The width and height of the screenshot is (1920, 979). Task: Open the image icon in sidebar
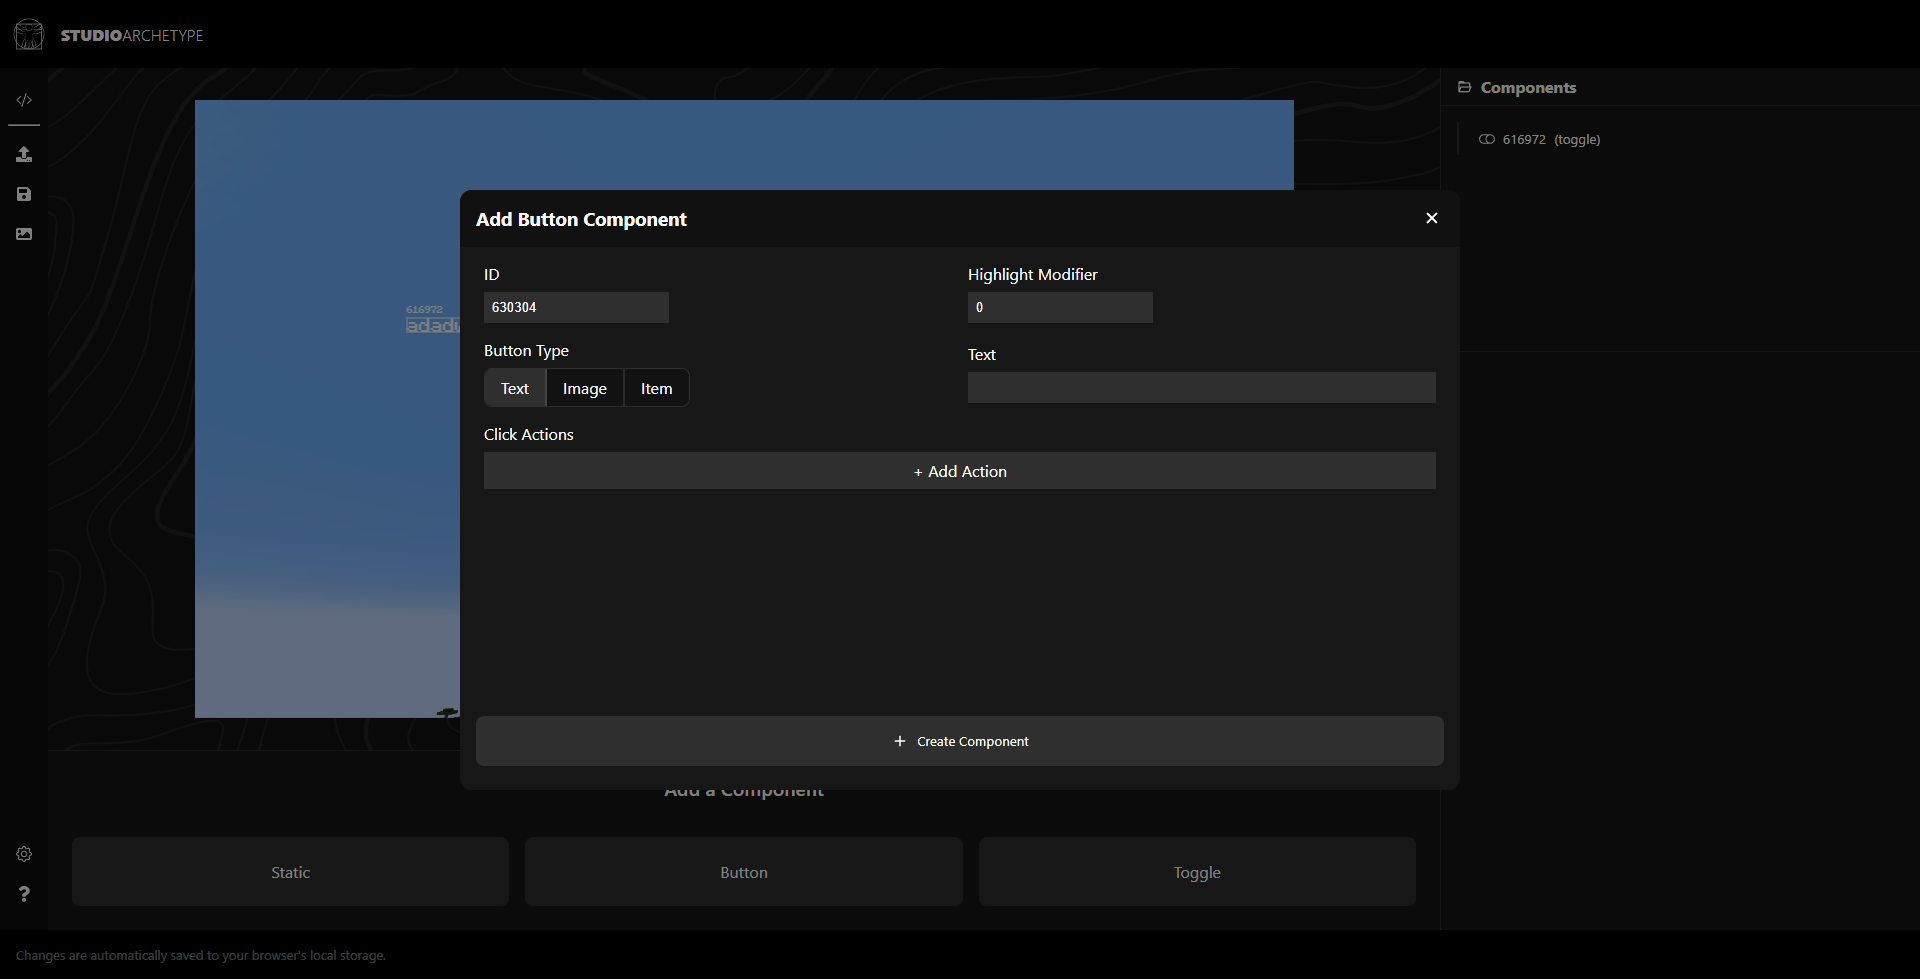24,234
